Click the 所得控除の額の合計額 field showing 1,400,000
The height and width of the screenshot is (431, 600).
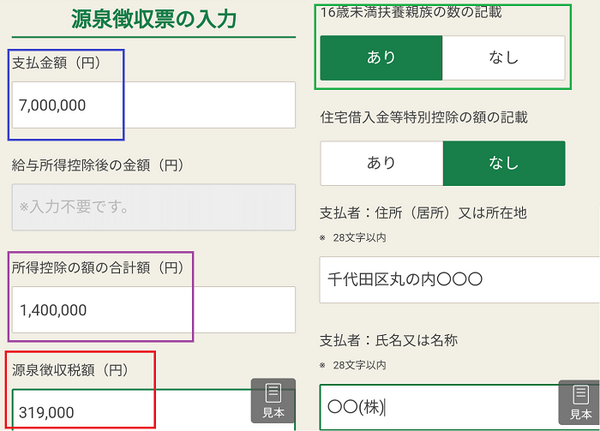point(154,310)
